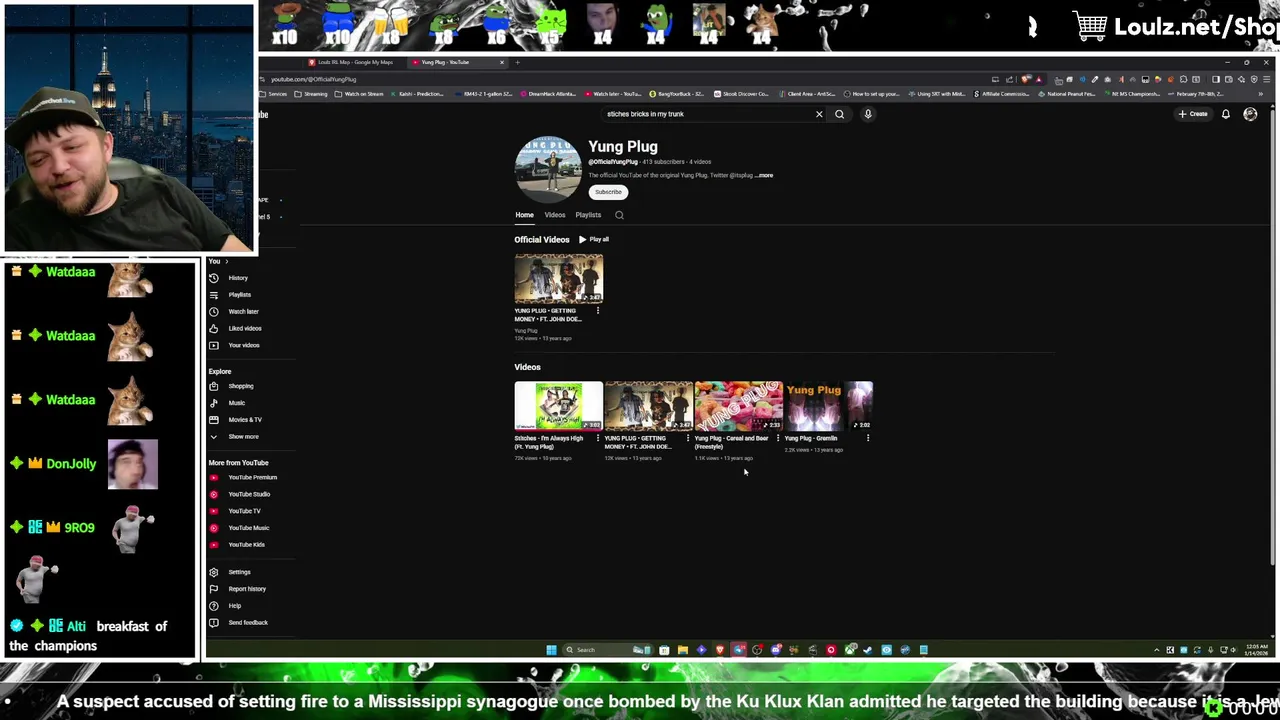Screen dimensions: 1280x720
Task: Open Movies & TV under Explore
Action: click(x=244, y=420)
